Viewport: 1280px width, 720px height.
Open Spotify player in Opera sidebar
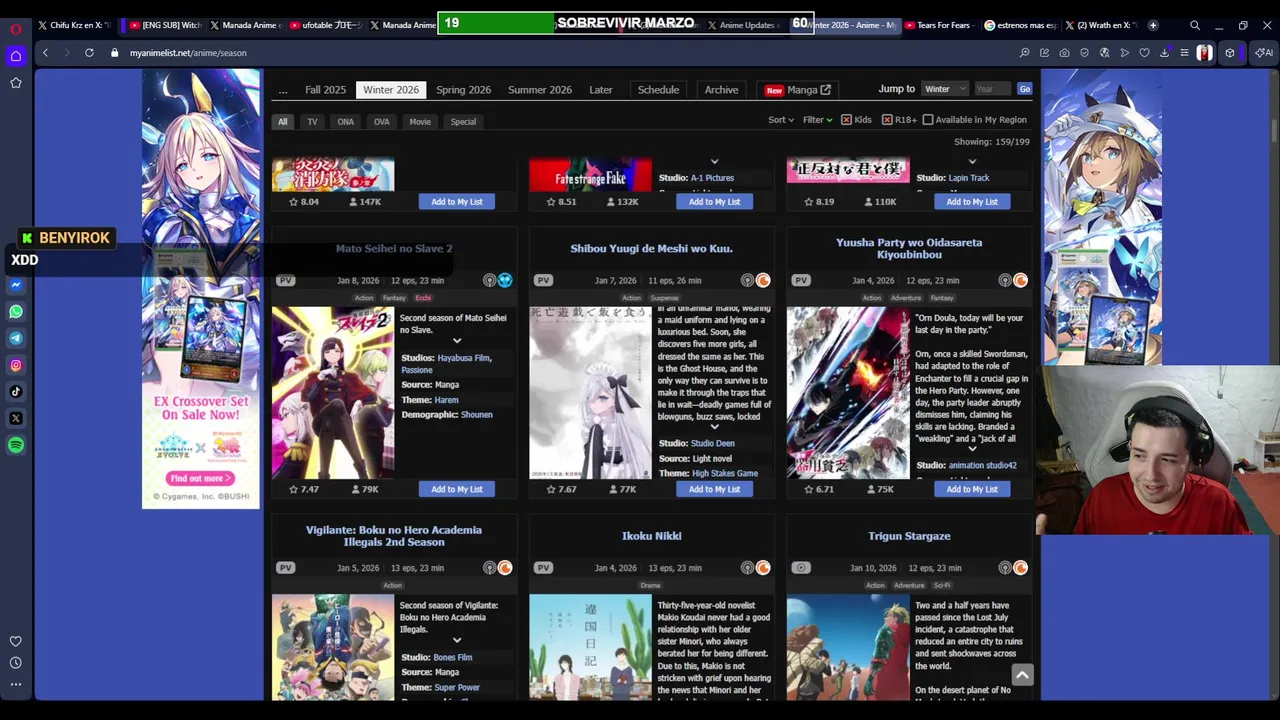tap(16, 445)
